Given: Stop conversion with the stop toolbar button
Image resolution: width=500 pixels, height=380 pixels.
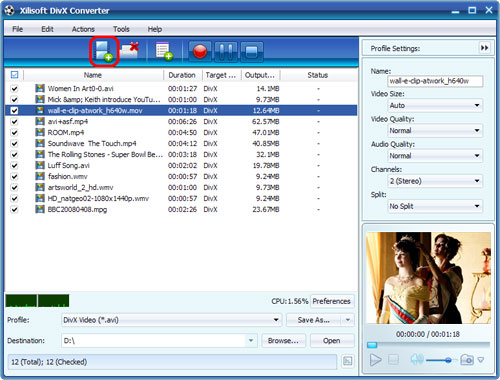Looking at the screenshot, I should 252,52.
